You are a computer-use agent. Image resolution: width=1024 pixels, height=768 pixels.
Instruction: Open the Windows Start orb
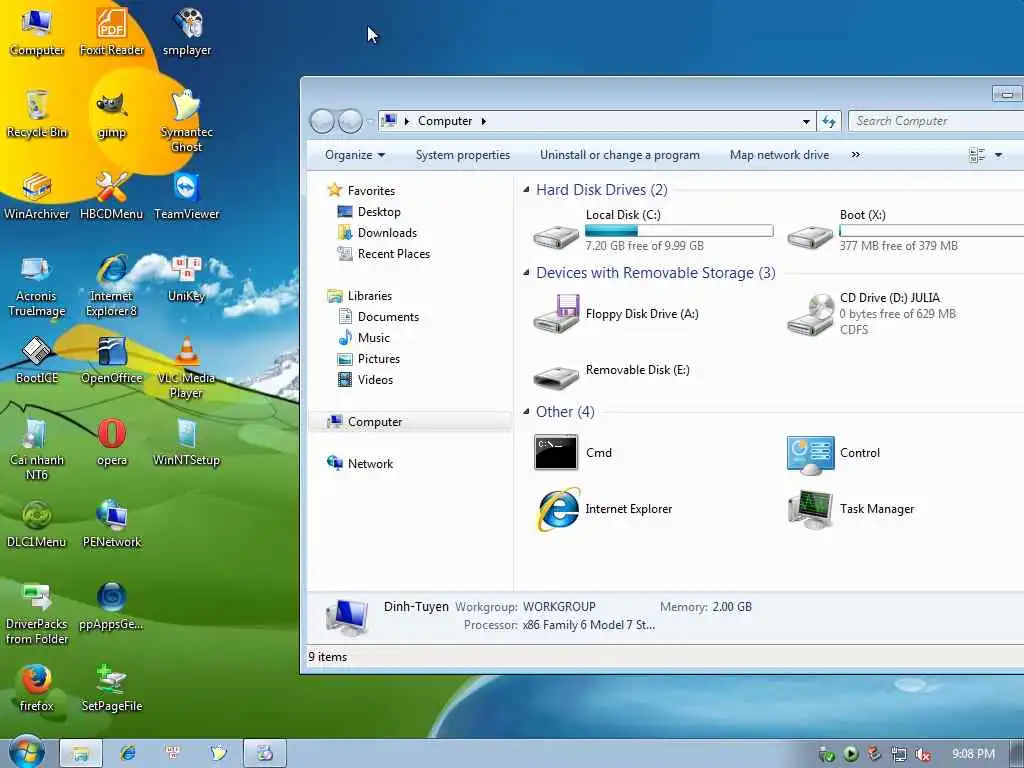coord(26,752)
